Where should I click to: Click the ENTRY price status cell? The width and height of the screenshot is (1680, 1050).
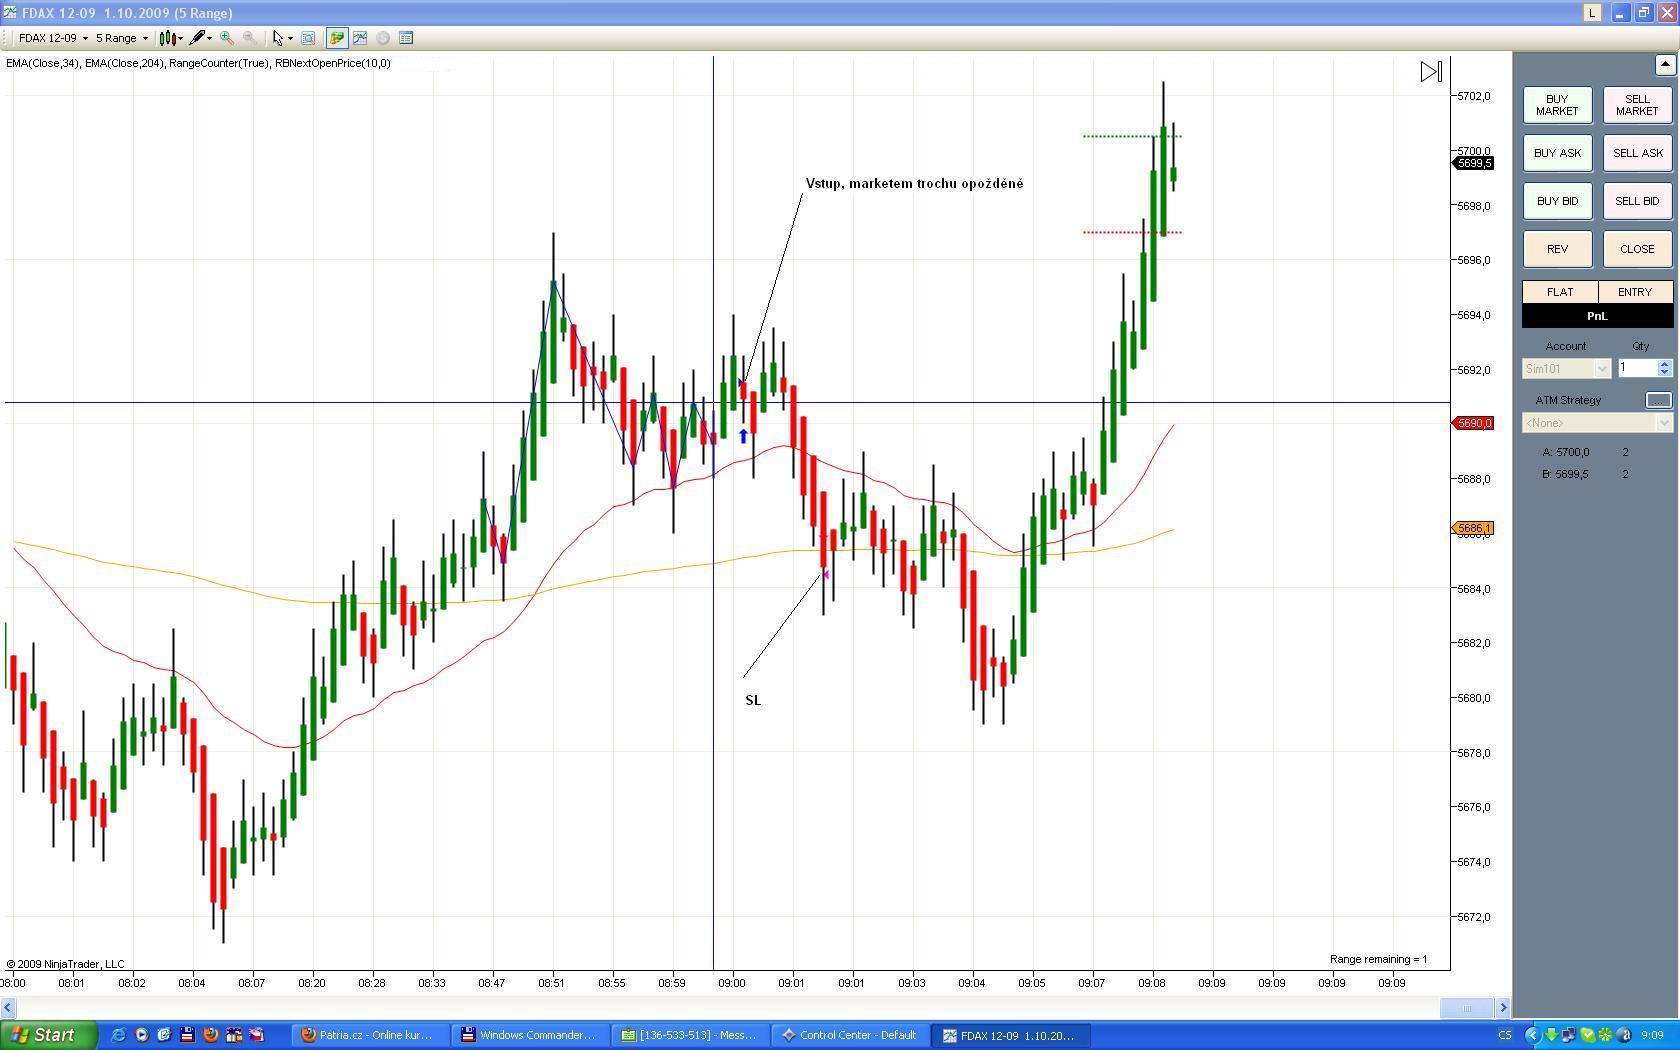(1635, 292)
